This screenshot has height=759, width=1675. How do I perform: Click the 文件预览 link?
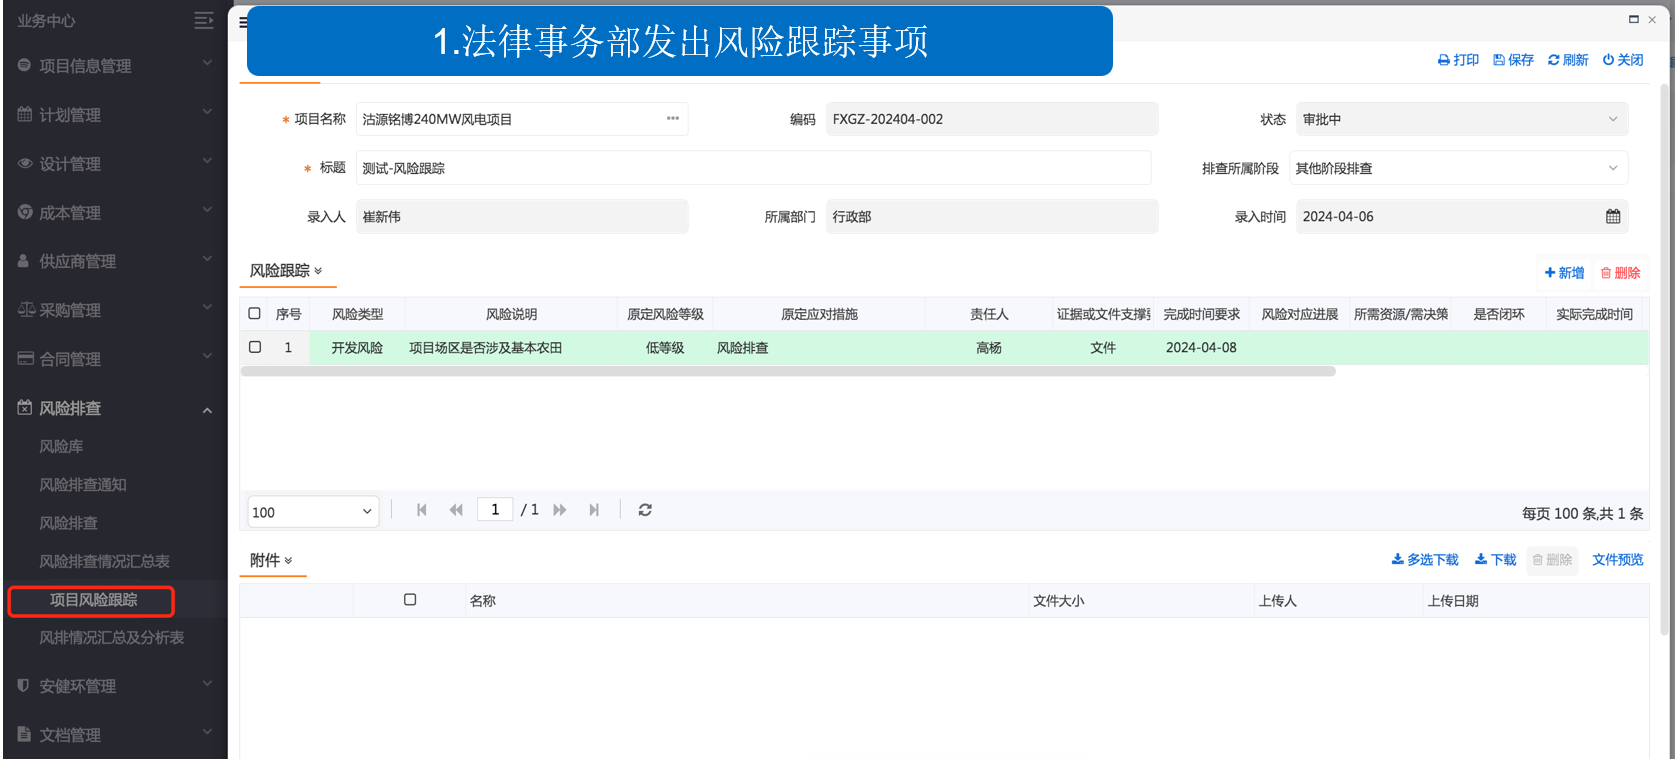1617,560
